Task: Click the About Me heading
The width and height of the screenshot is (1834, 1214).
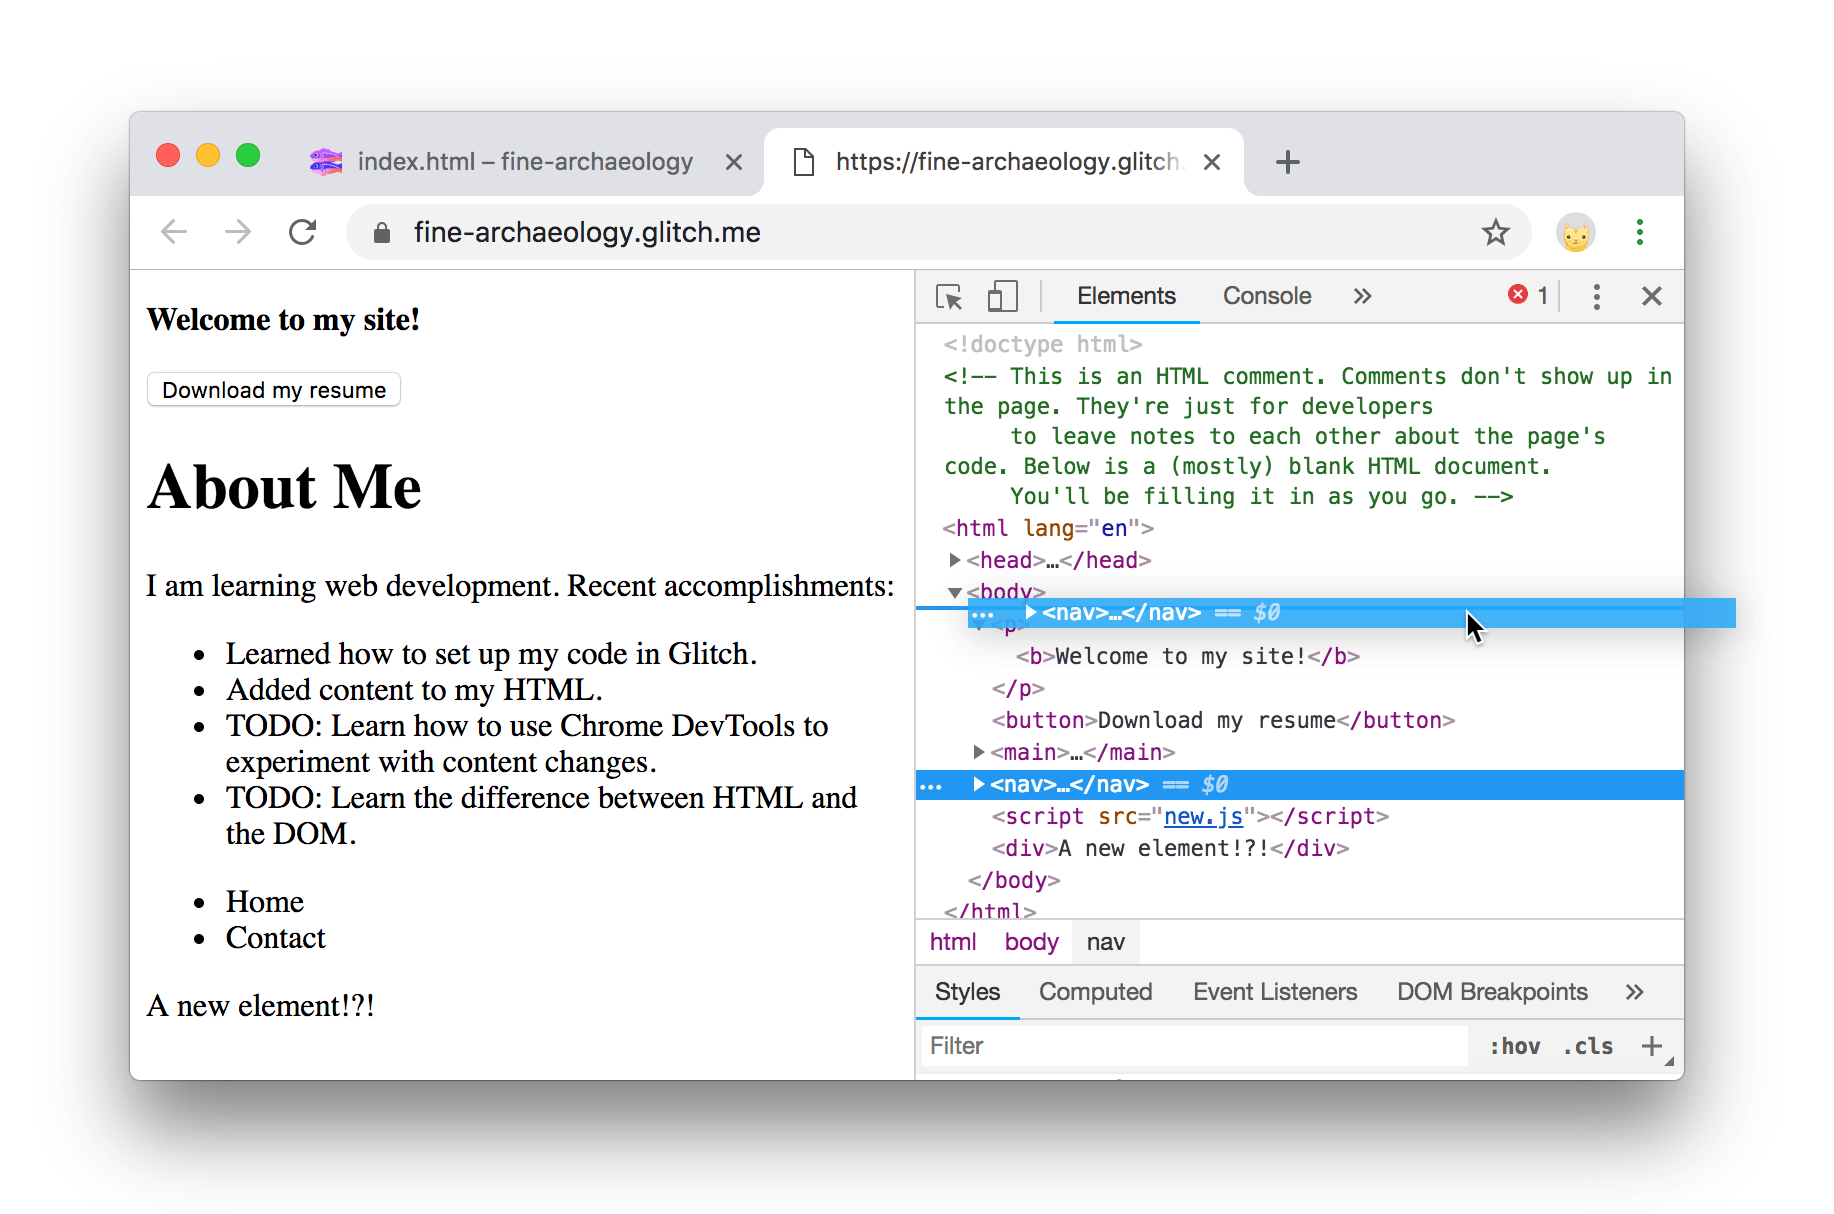Action: pos(285,487)
